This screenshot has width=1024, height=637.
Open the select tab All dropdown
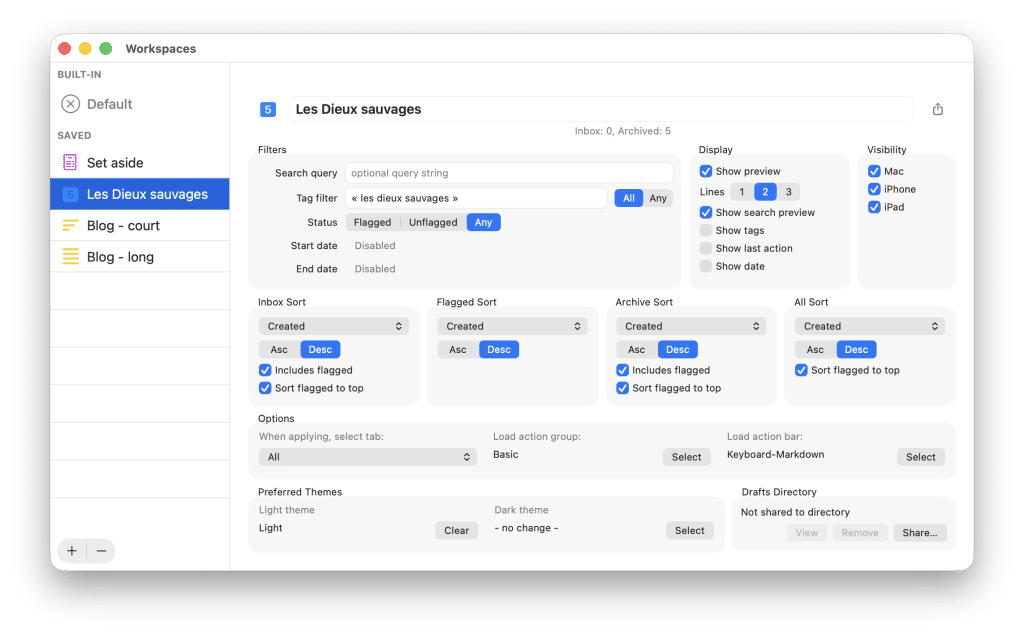(368, 457)
